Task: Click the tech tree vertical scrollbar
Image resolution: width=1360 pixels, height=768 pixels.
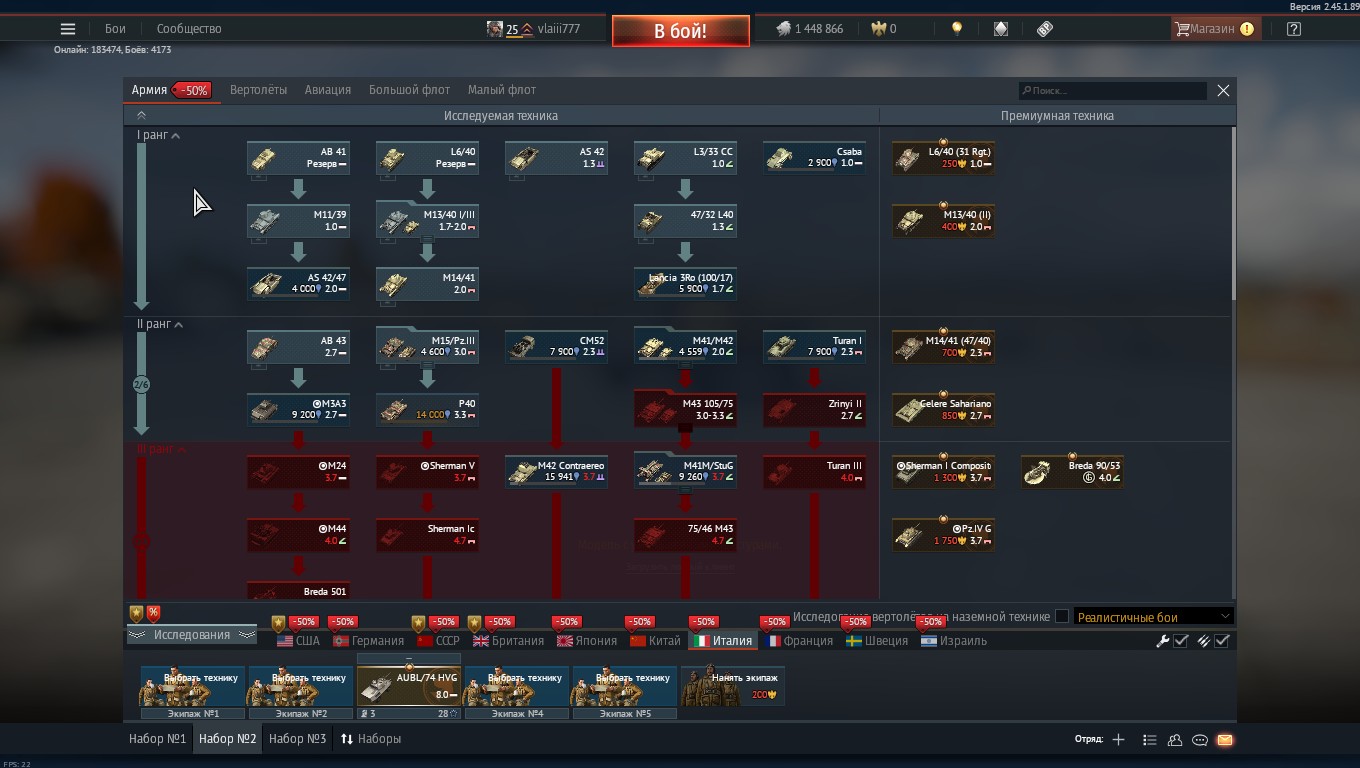Action: (x=1234, y=213)
